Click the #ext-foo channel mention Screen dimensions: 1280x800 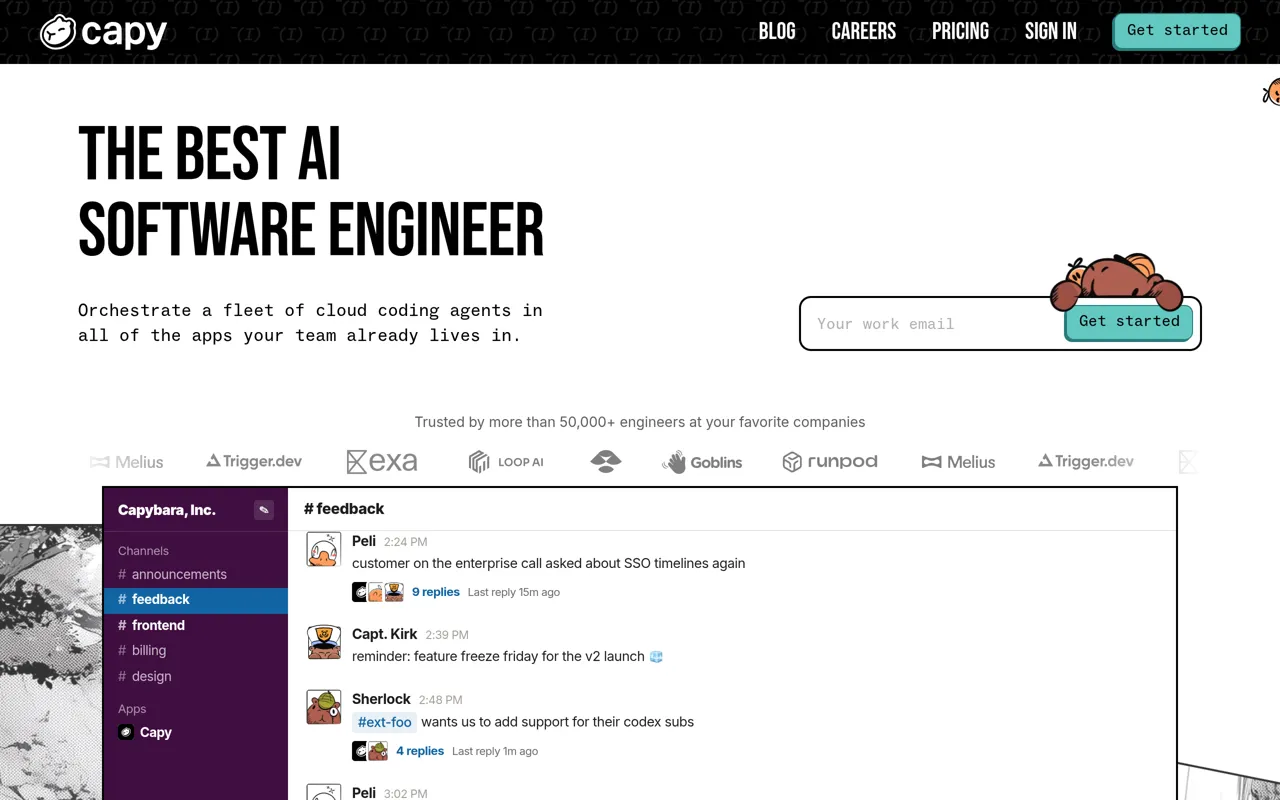(x=385, y=722)
